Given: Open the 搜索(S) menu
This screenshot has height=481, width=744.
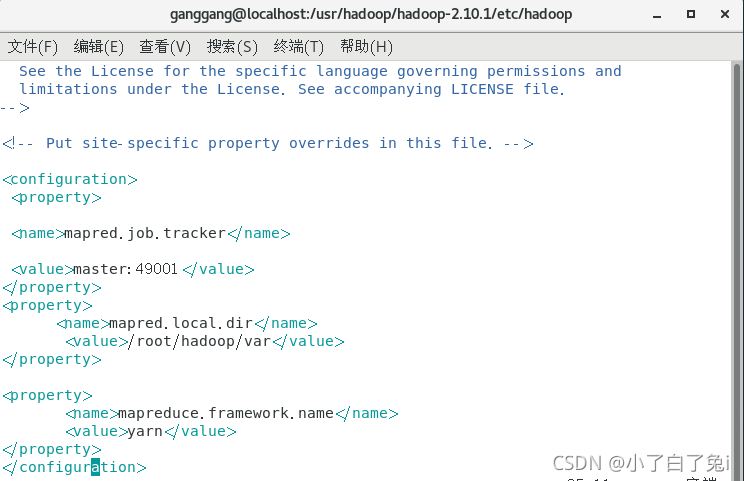Looking at the screenshot, I should (x=232, y=47).
